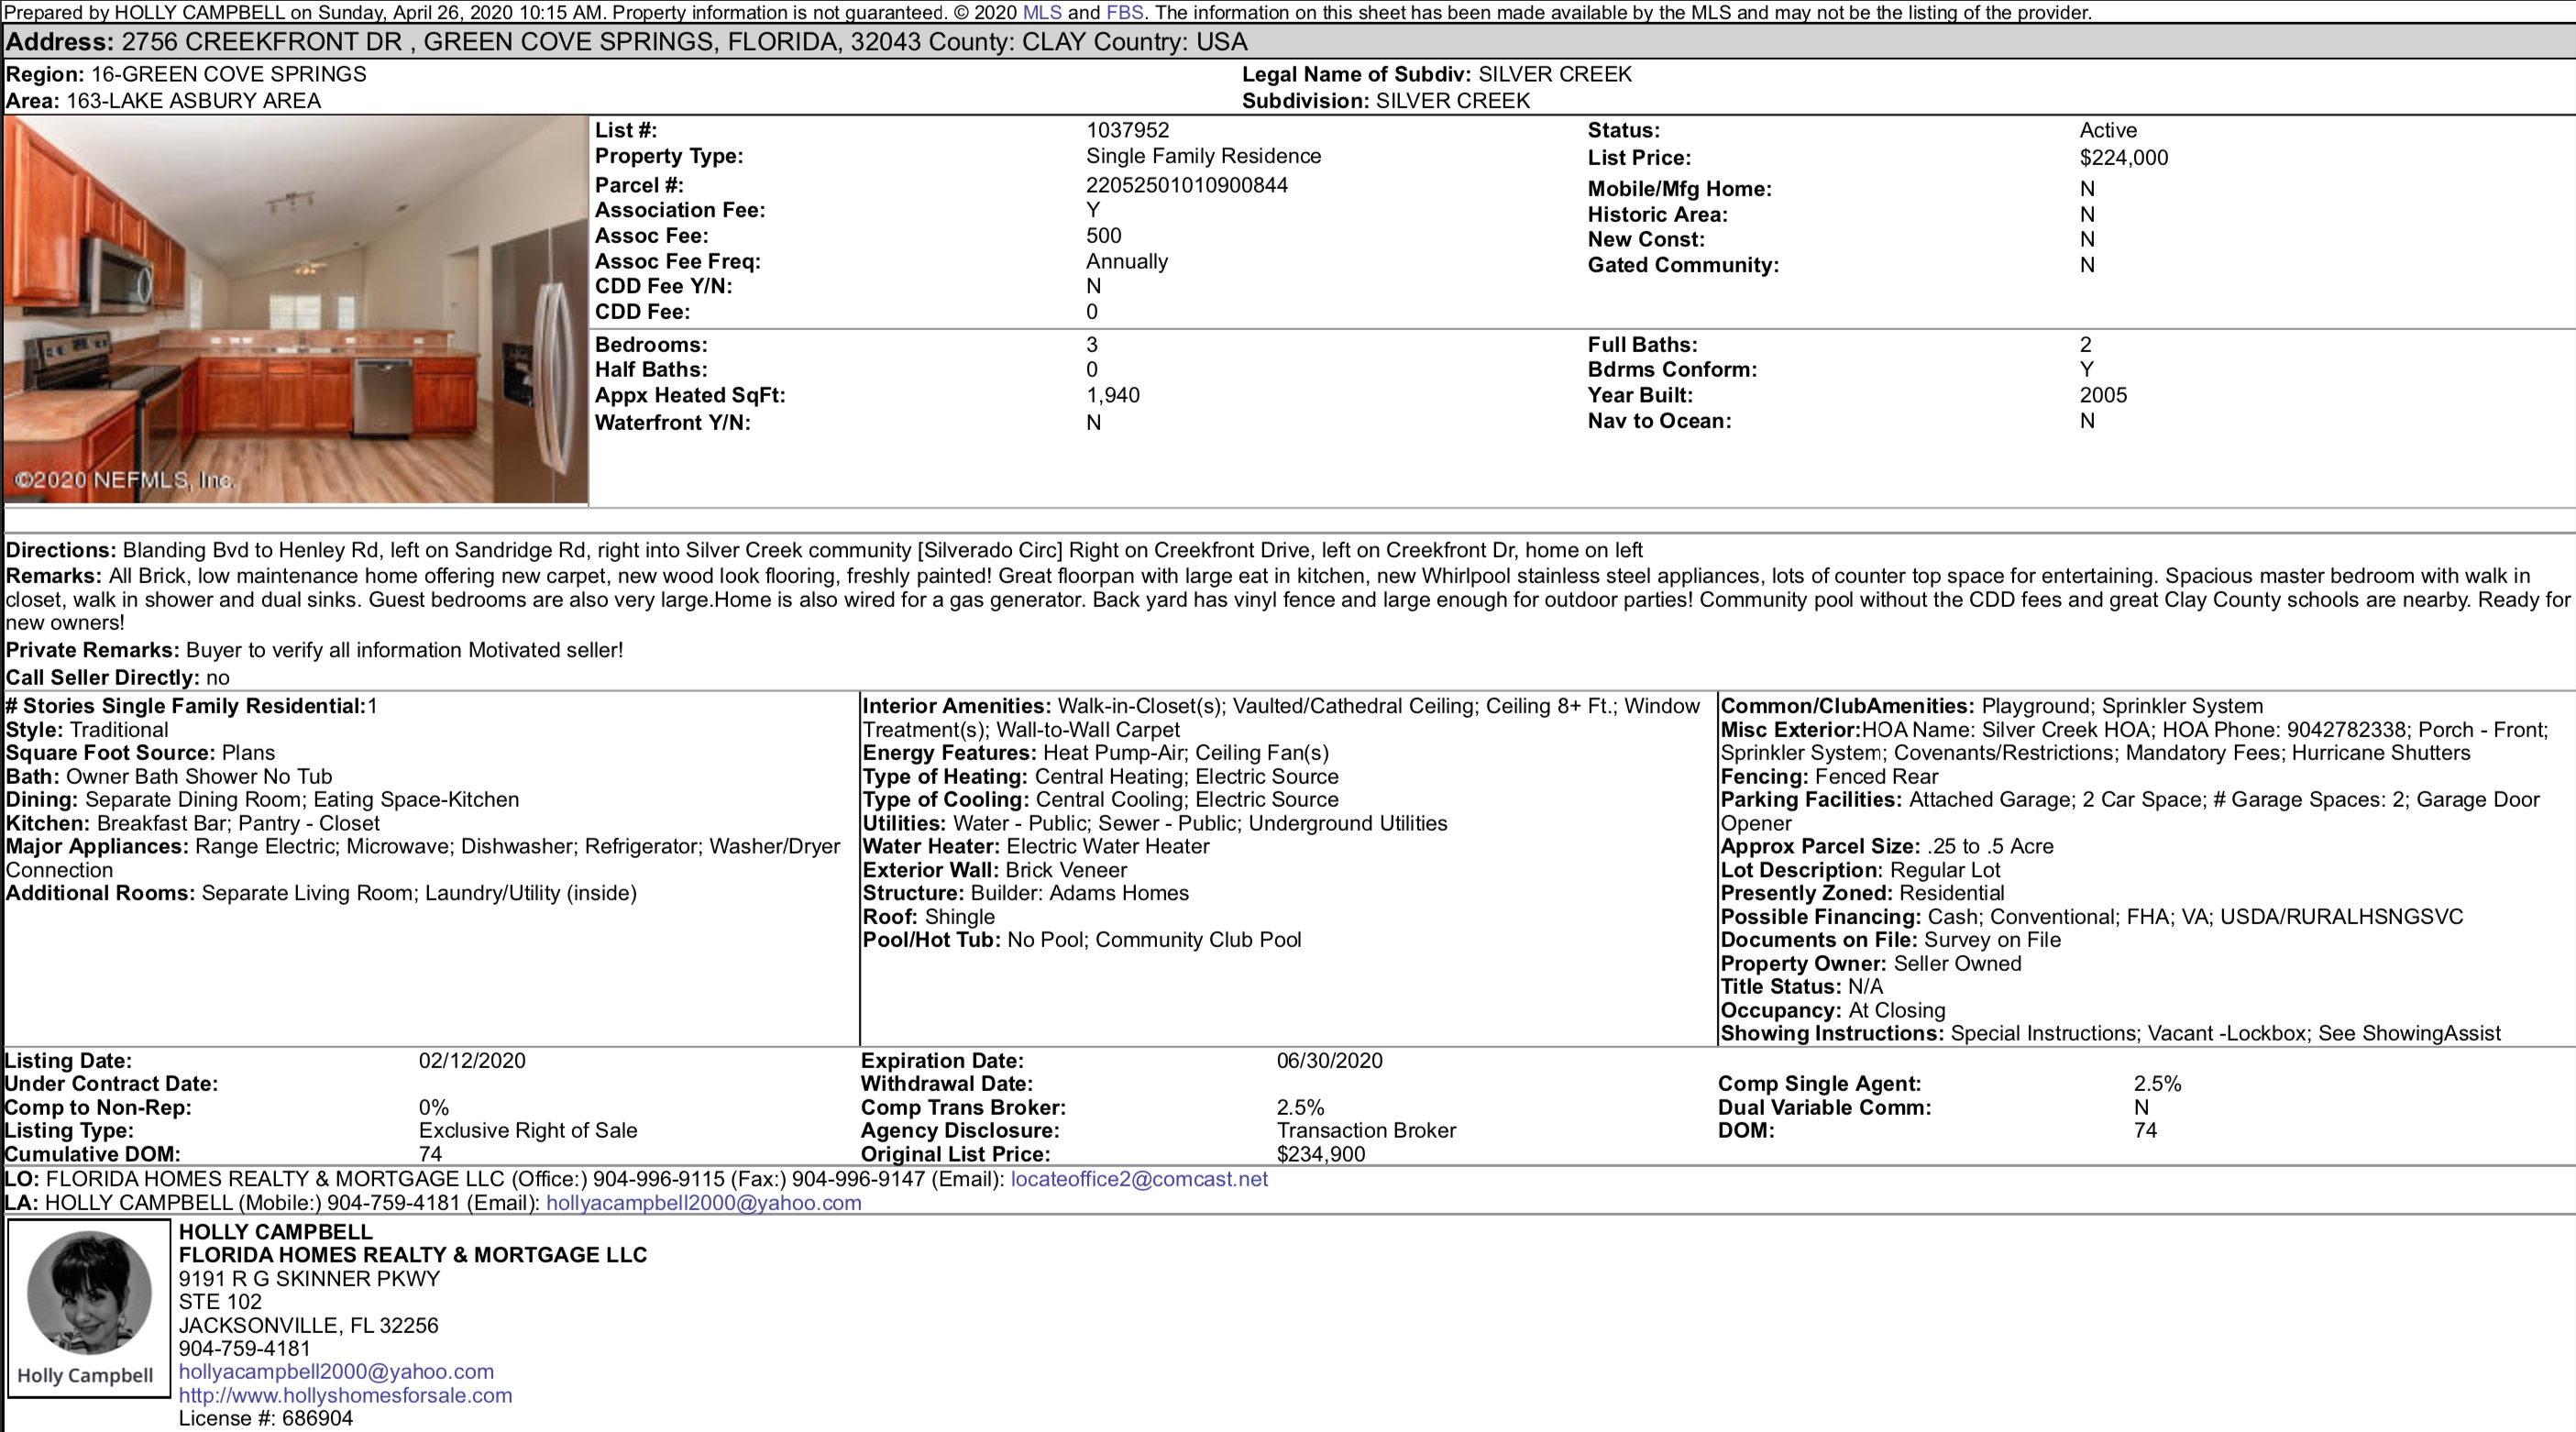The image size is (2576, 1432).
Task: Select list number 1037952
Action: tap(1127, 131)
